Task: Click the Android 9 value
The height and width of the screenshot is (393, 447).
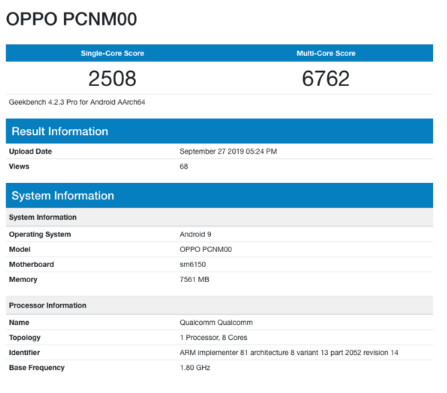Action: (x=195, y=234)
